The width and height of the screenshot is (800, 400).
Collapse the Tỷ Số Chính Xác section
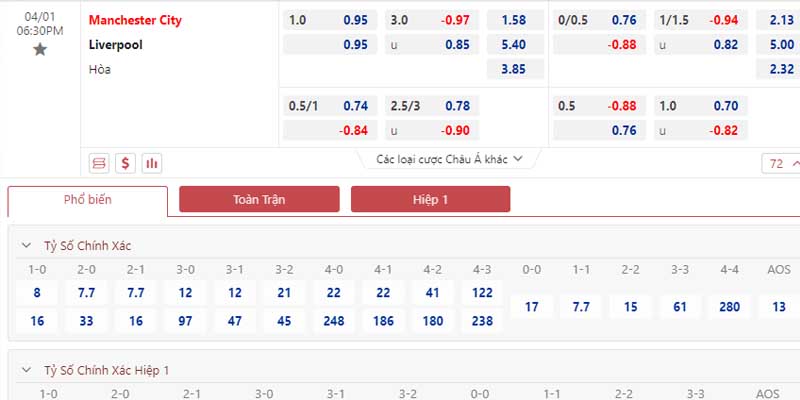pyautogui.click(x=27, y=246)
